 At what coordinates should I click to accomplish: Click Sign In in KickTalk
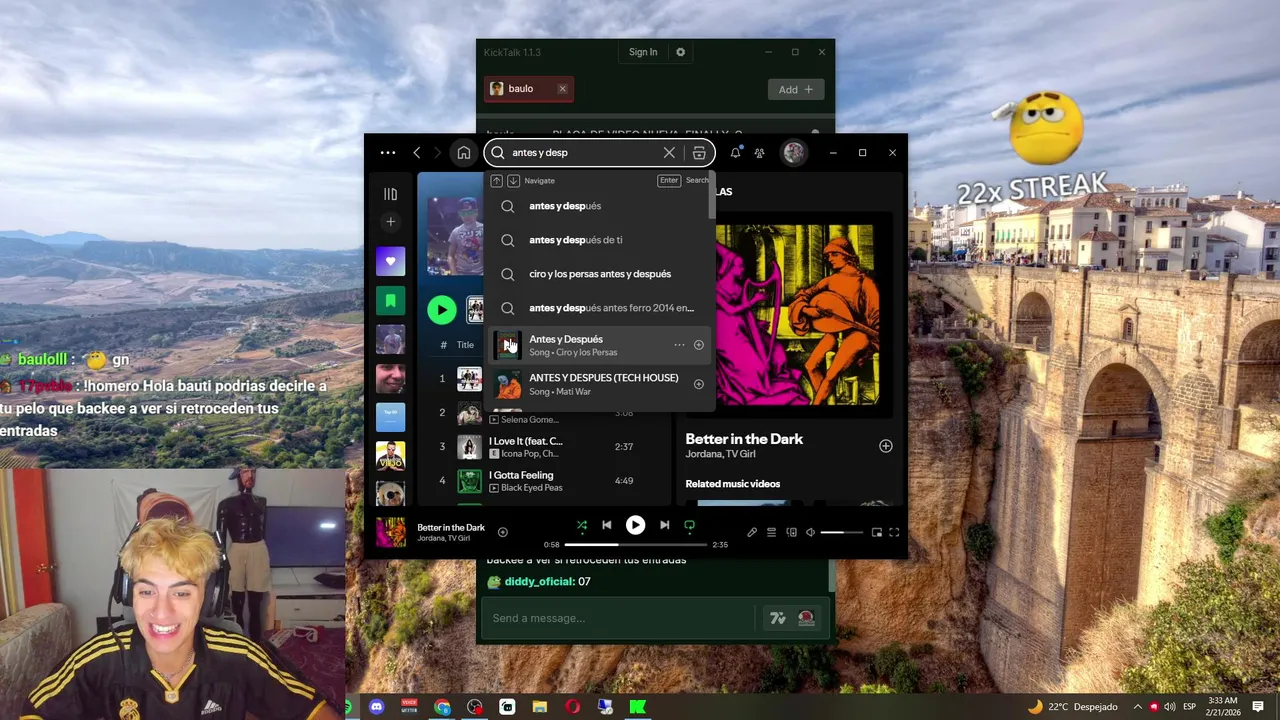pos(643,52)
